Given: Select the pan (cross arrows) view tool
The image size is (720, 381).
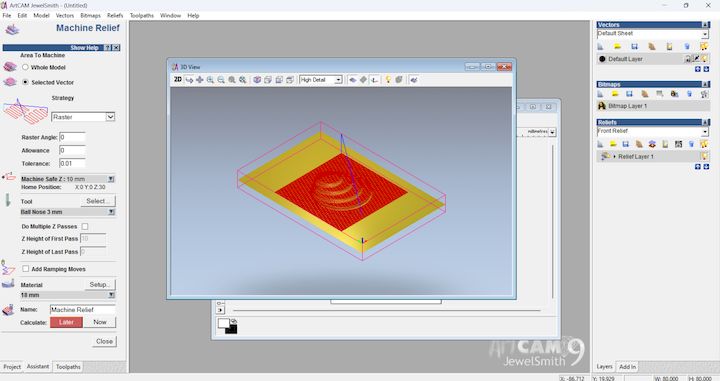Looking at the screenshot, I should point(200,79).
